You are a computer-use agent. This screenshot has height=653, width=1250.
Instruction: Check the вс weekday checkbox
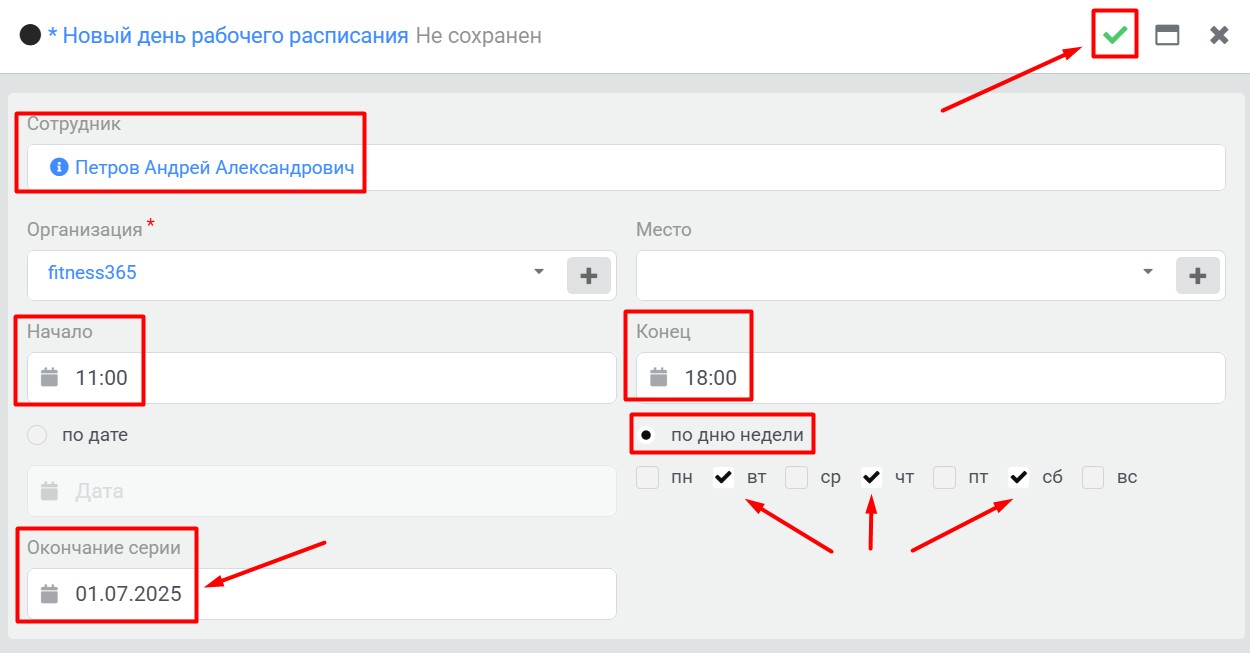(x=1093, y=477)
